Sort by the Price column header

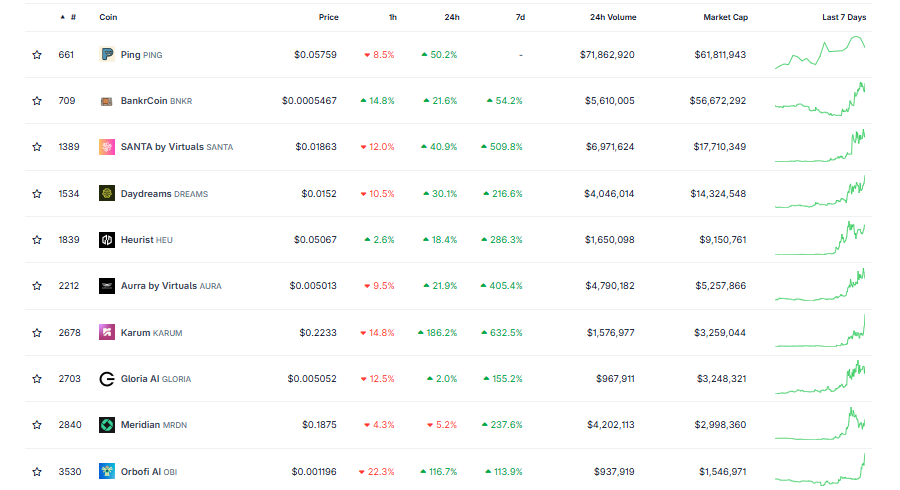point(328,17)
